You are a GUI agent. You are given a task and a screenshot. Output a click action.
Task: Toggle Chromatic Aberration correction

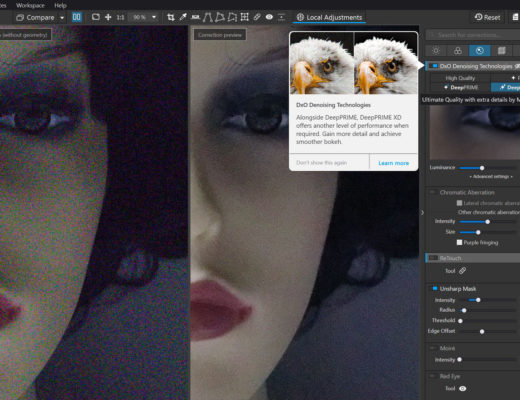click(433, 192)
